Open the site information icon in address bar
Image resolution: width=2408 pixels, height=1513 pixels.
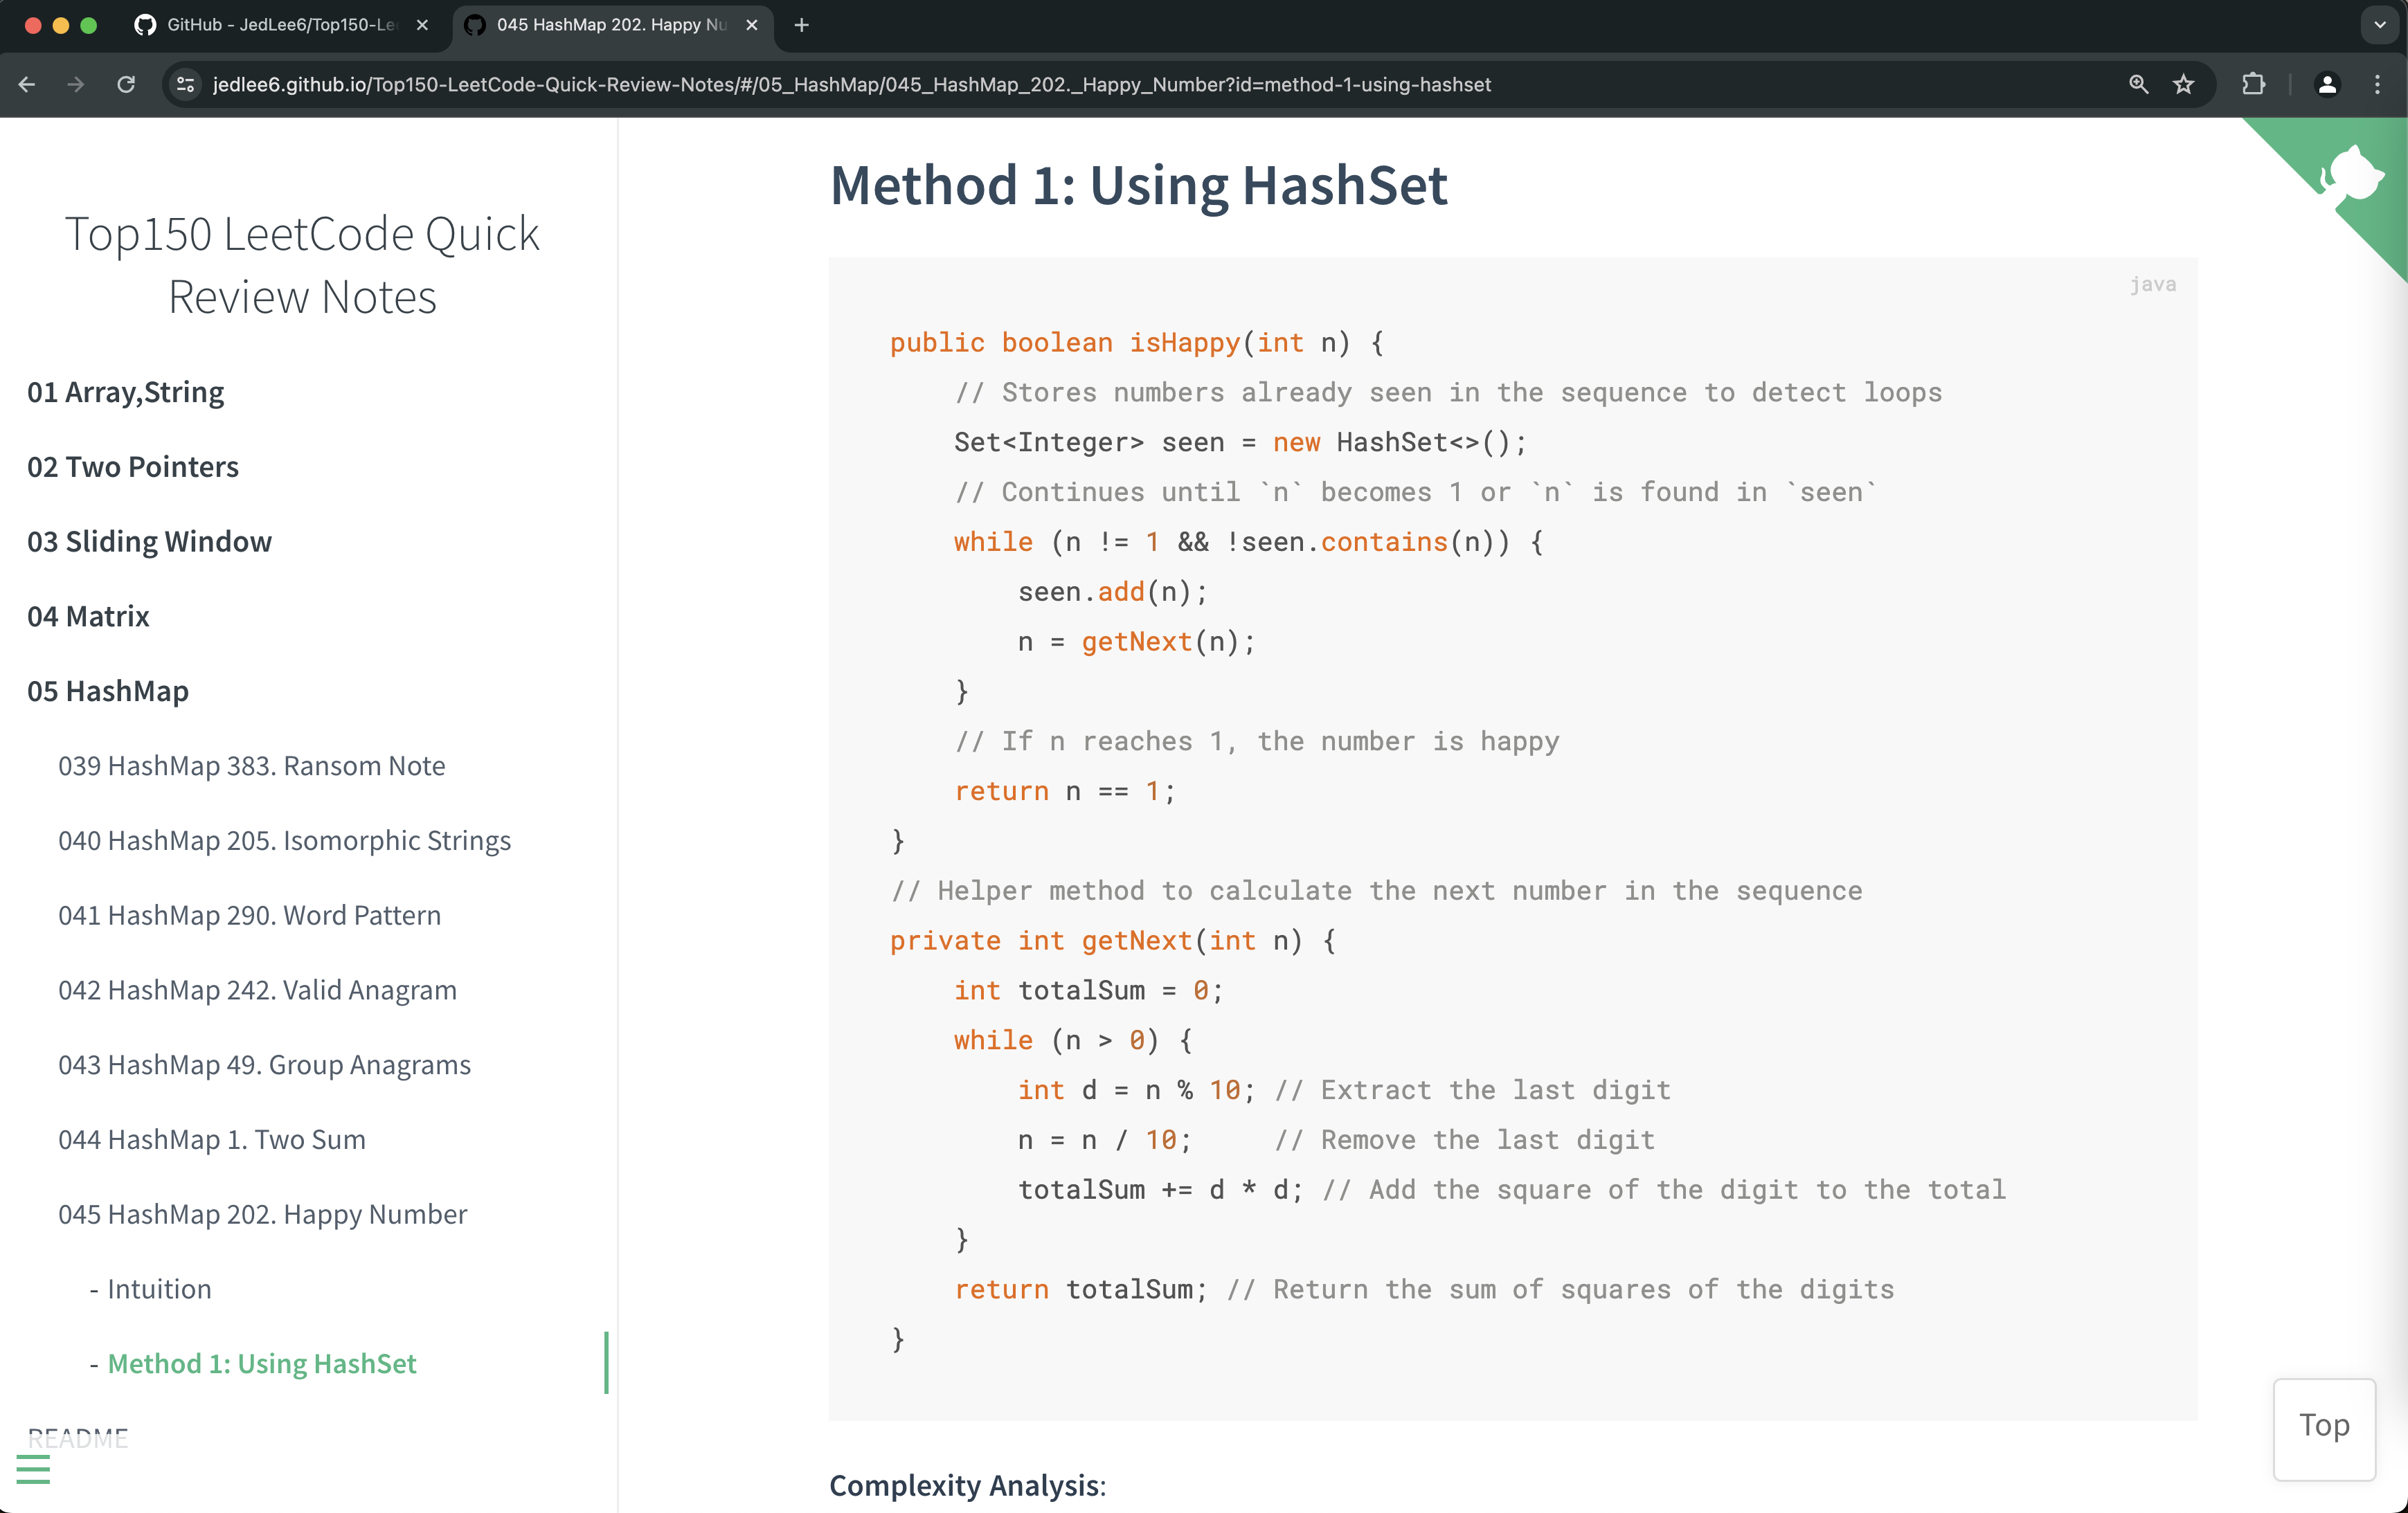tap(186, 85)
